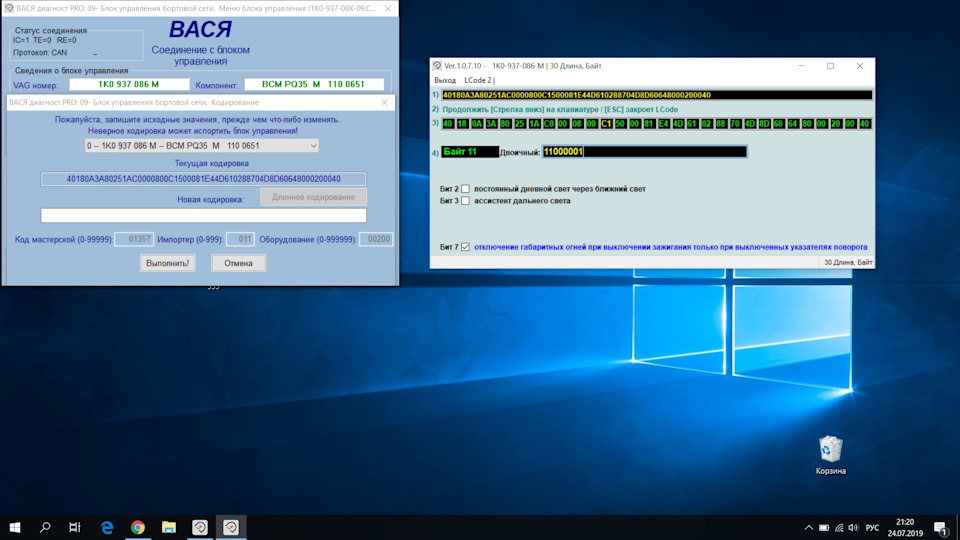Open Windows Start menu

tap(15, 527)
